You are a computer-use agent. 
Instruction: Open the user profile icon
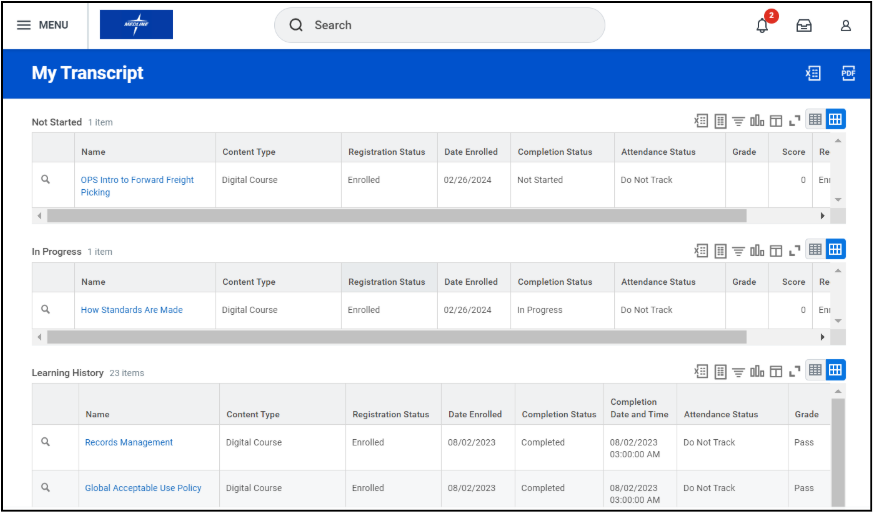click(x=846, y=25)
